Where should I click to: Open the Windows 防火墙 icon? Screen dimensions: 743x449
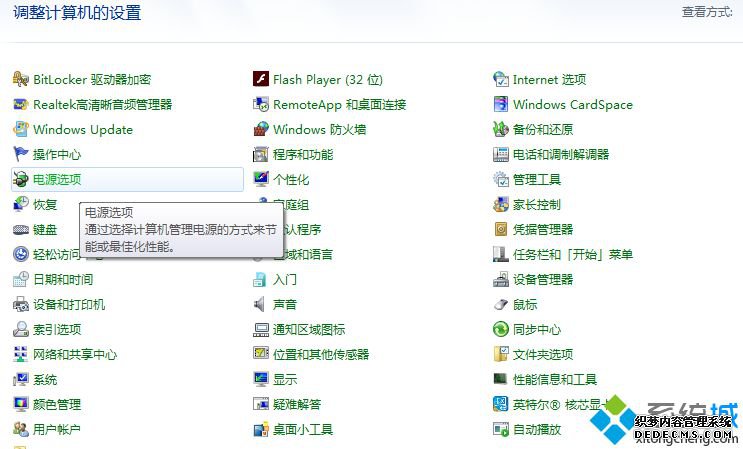click(x=261, y=129)
